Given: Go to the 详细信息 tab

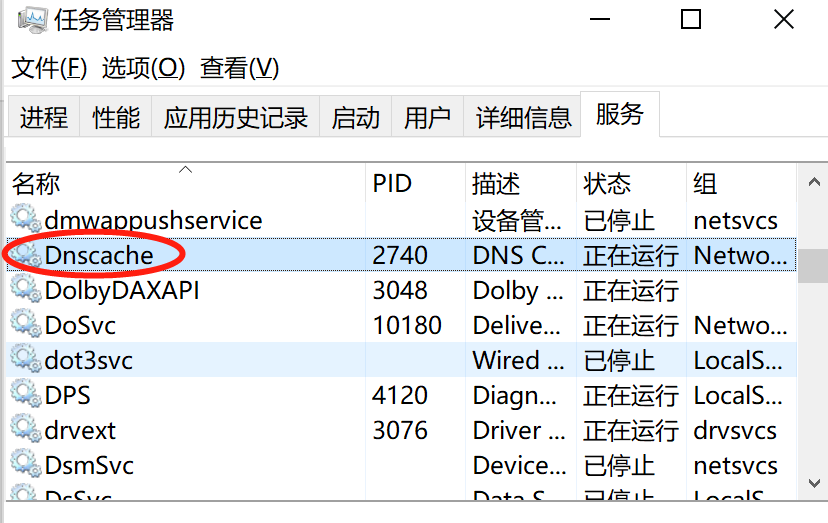Looking at the screenshot, I should click(523, 118).
